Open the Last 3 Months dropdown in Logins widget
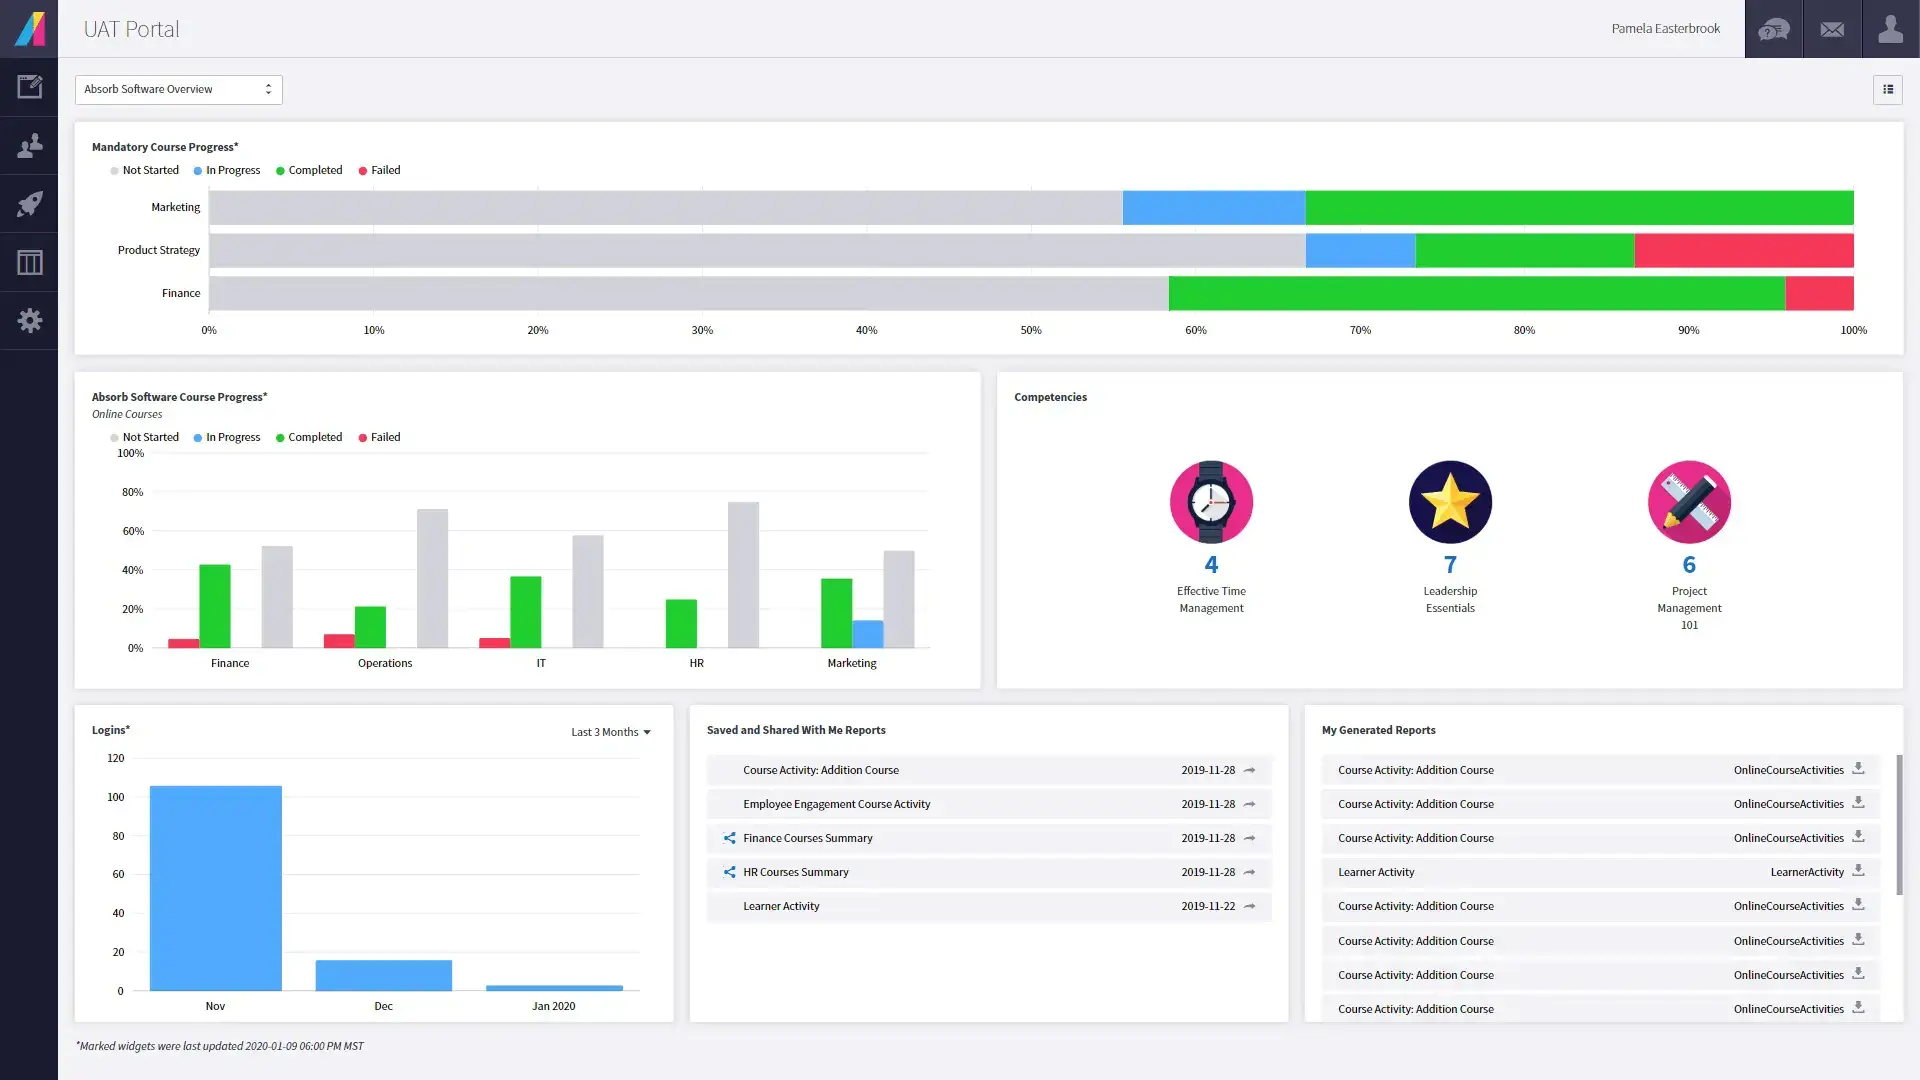This screenshot has width=1920, height=1080. tap(610, 731)
